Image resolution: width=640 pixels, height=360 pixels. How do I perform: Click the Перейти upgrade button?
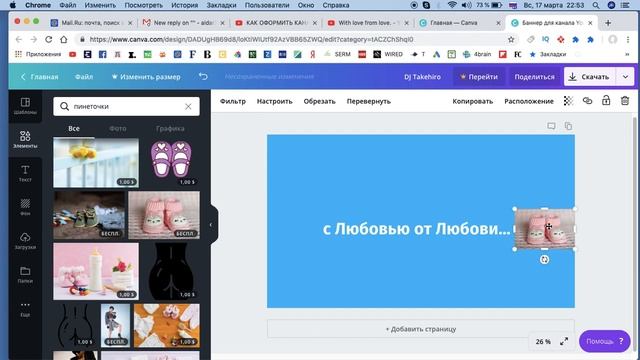coord(479,77)
